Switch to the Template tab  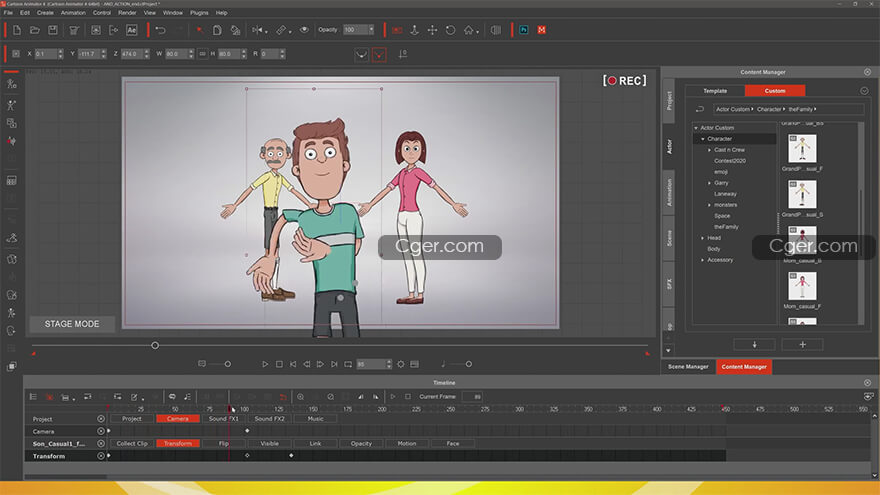point(715,91)
